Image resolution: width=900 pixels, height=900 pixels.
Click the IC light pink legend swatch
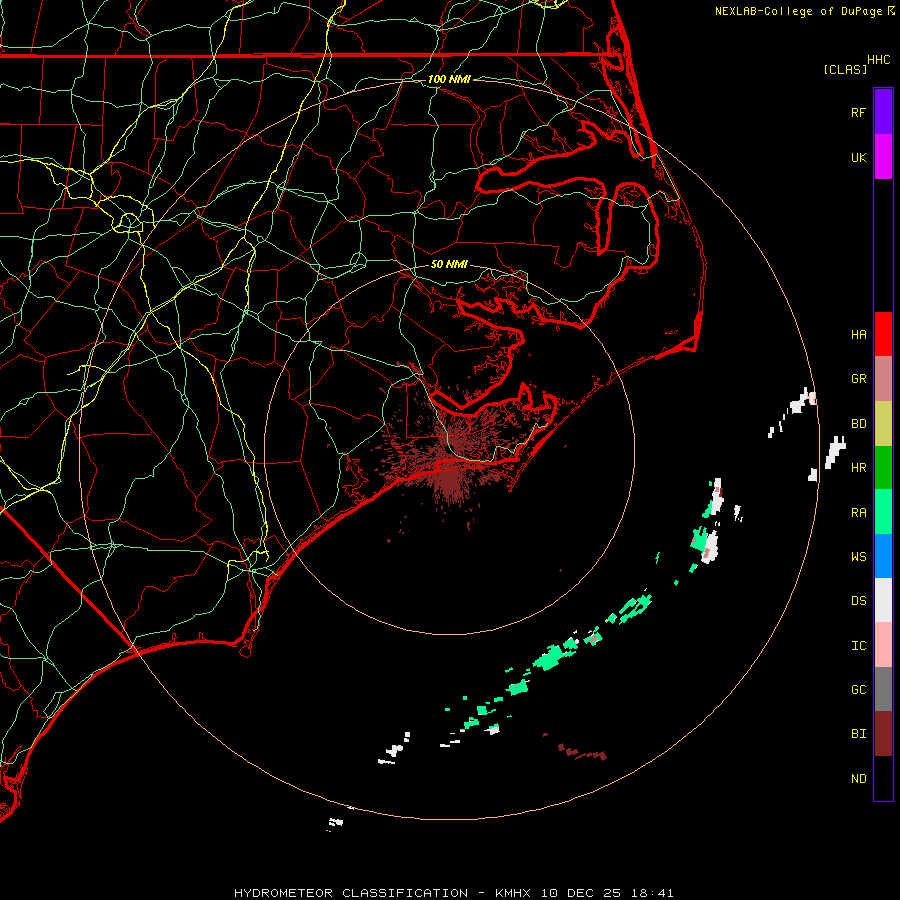883,645
